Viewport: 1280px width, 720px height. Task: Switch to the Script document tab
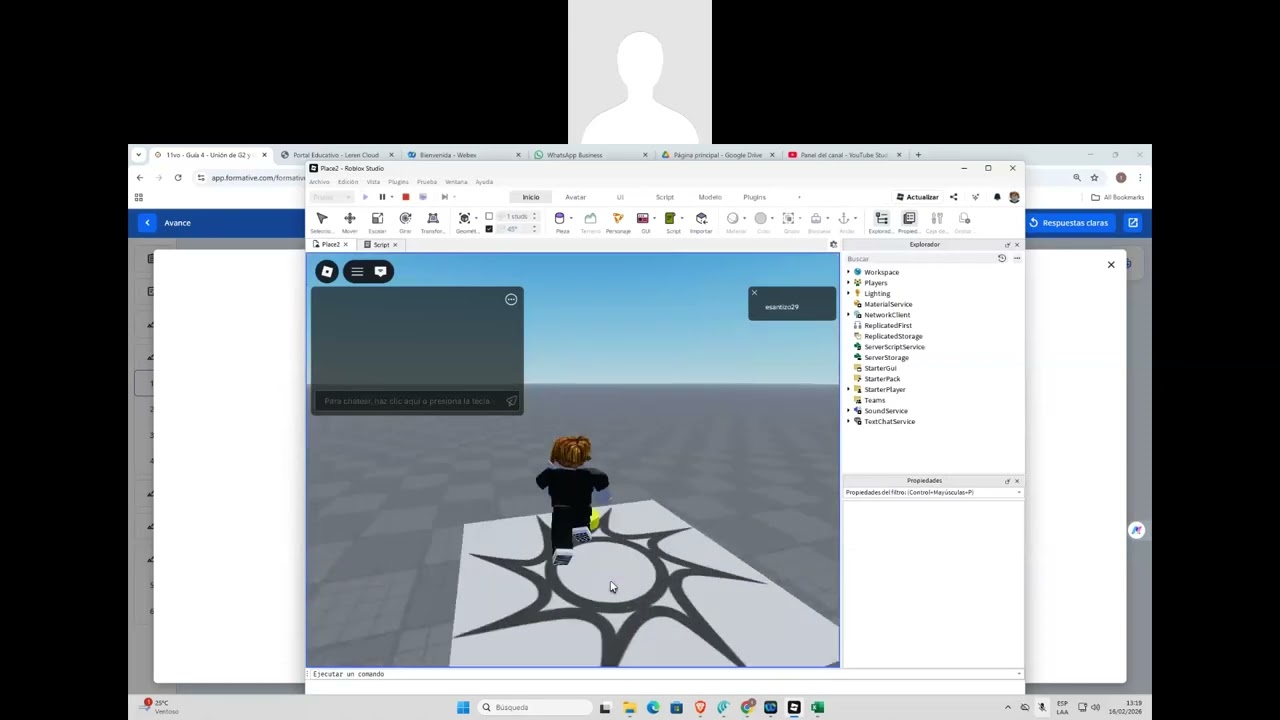(381, 245)
